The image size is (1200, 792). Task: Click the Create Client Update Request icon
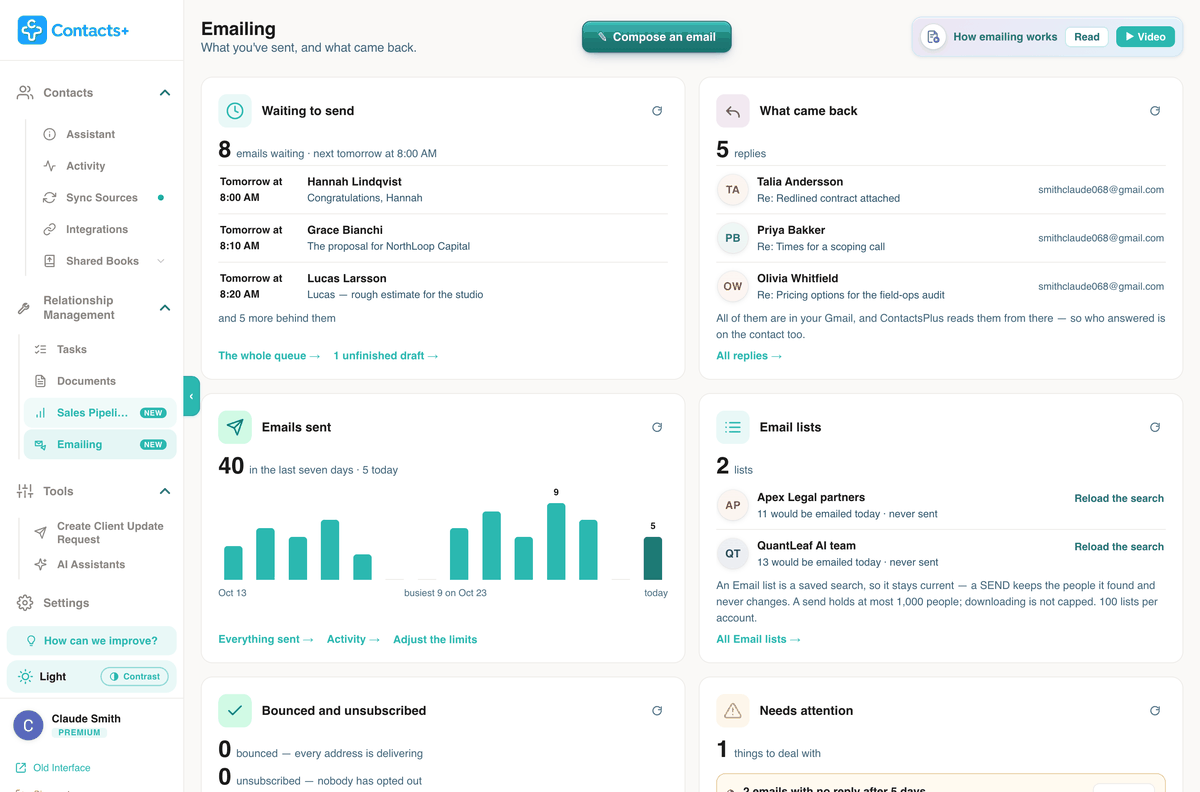[x=41, y=533]
